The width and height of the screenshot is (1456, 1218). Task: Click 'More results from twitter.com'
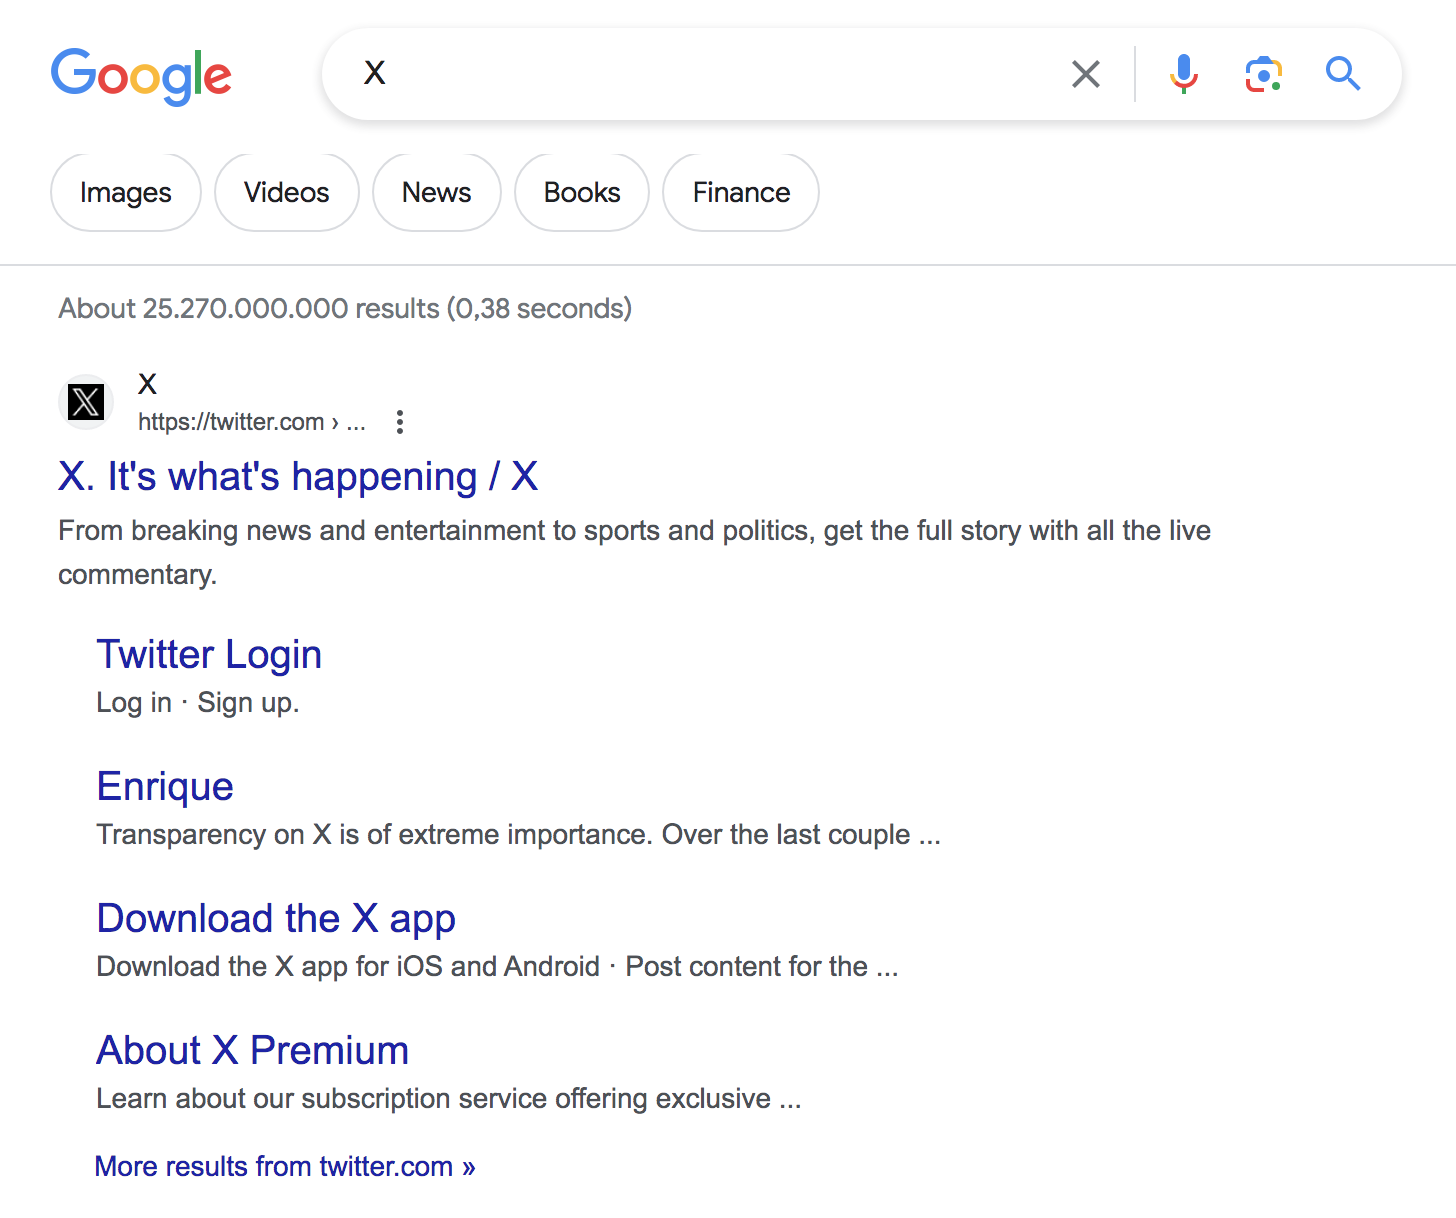click(284, 1166)
